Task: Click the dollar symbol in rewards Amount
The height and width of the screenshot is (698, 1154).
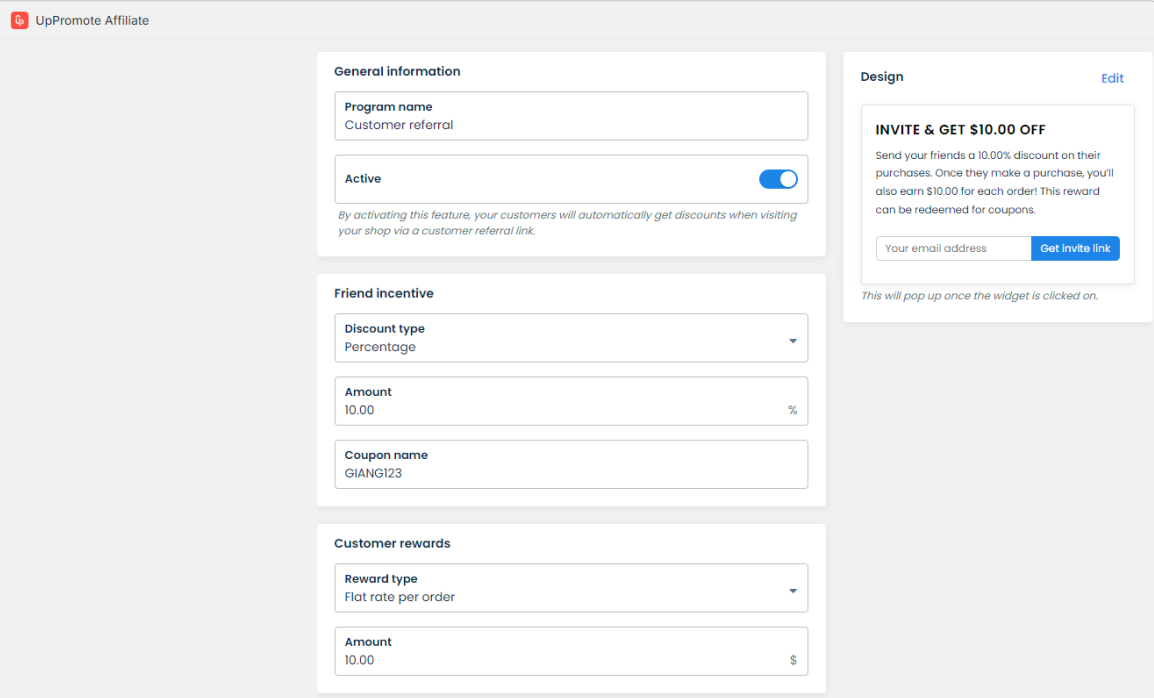Action: [793, 660]
